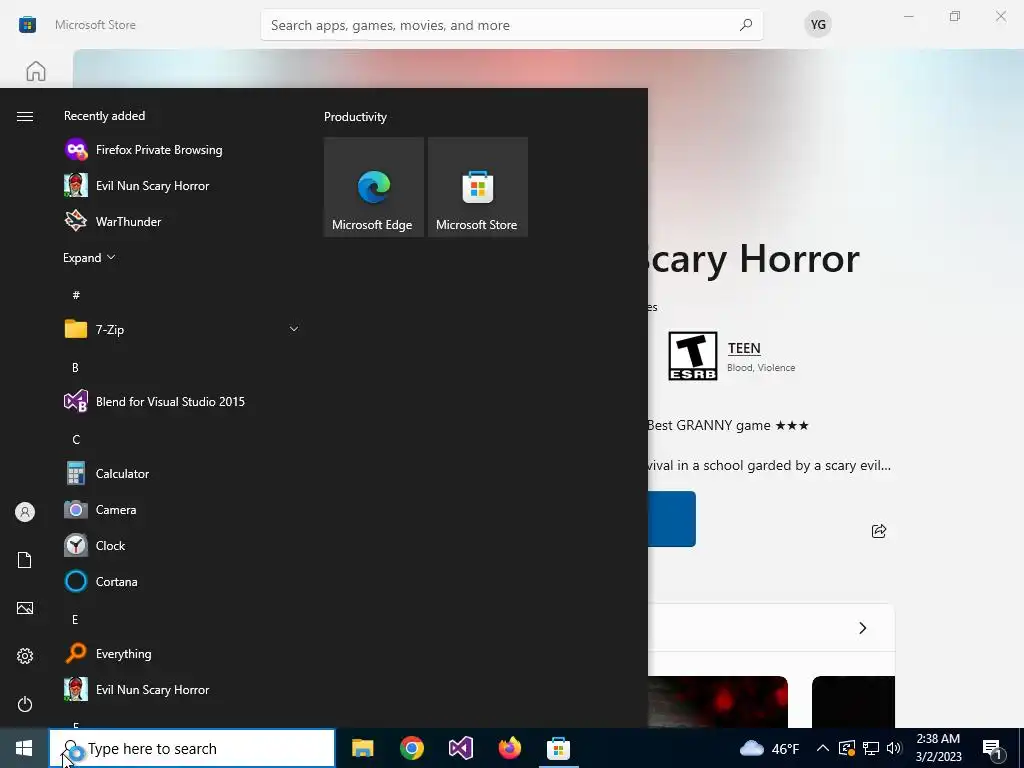Click the Microsoft Store taskbar icon
This screenshot has height=768, width=1024.
tap(558, 748)
